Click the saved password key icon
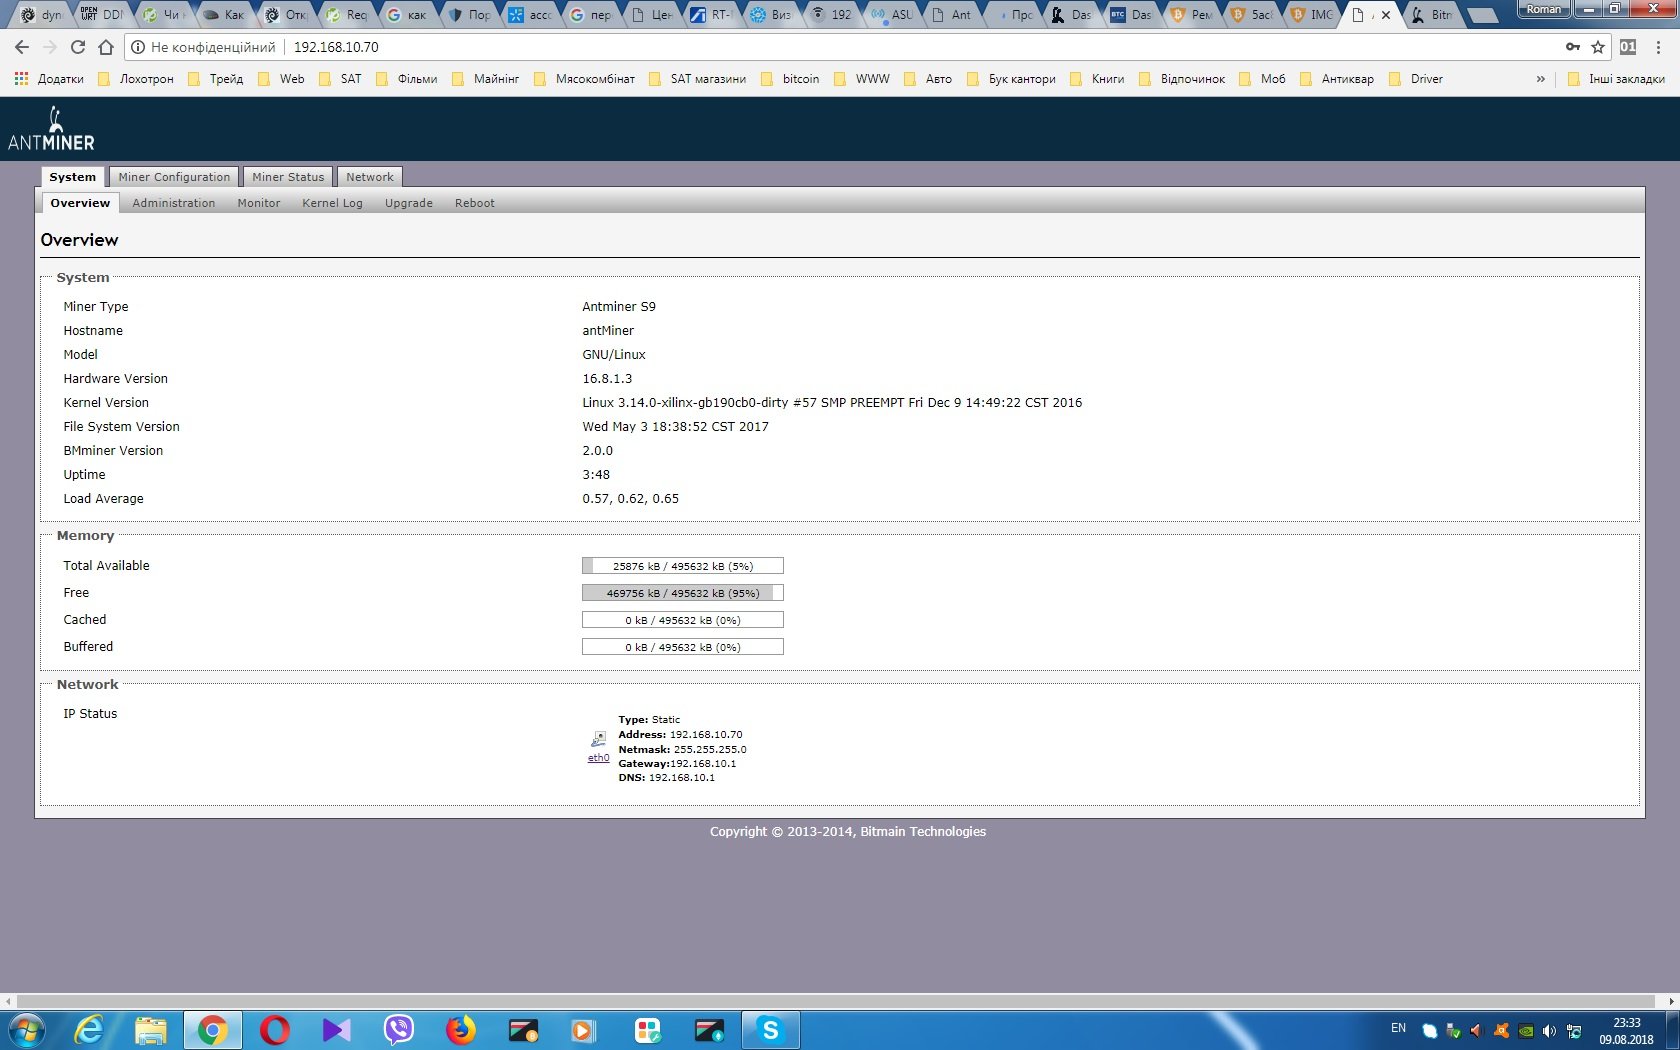This screenshot has width=1680, height=1050. (1573, 47)
